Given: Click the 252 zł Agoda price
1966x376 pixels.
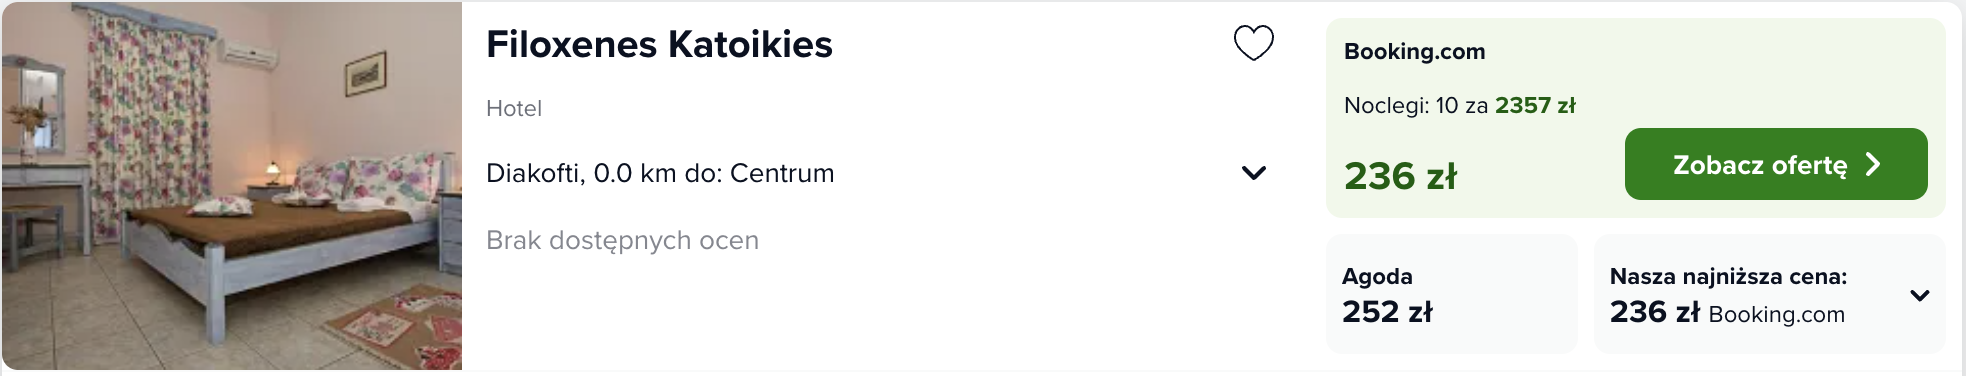Looking at the screenshot, I should coord(1387,312).
